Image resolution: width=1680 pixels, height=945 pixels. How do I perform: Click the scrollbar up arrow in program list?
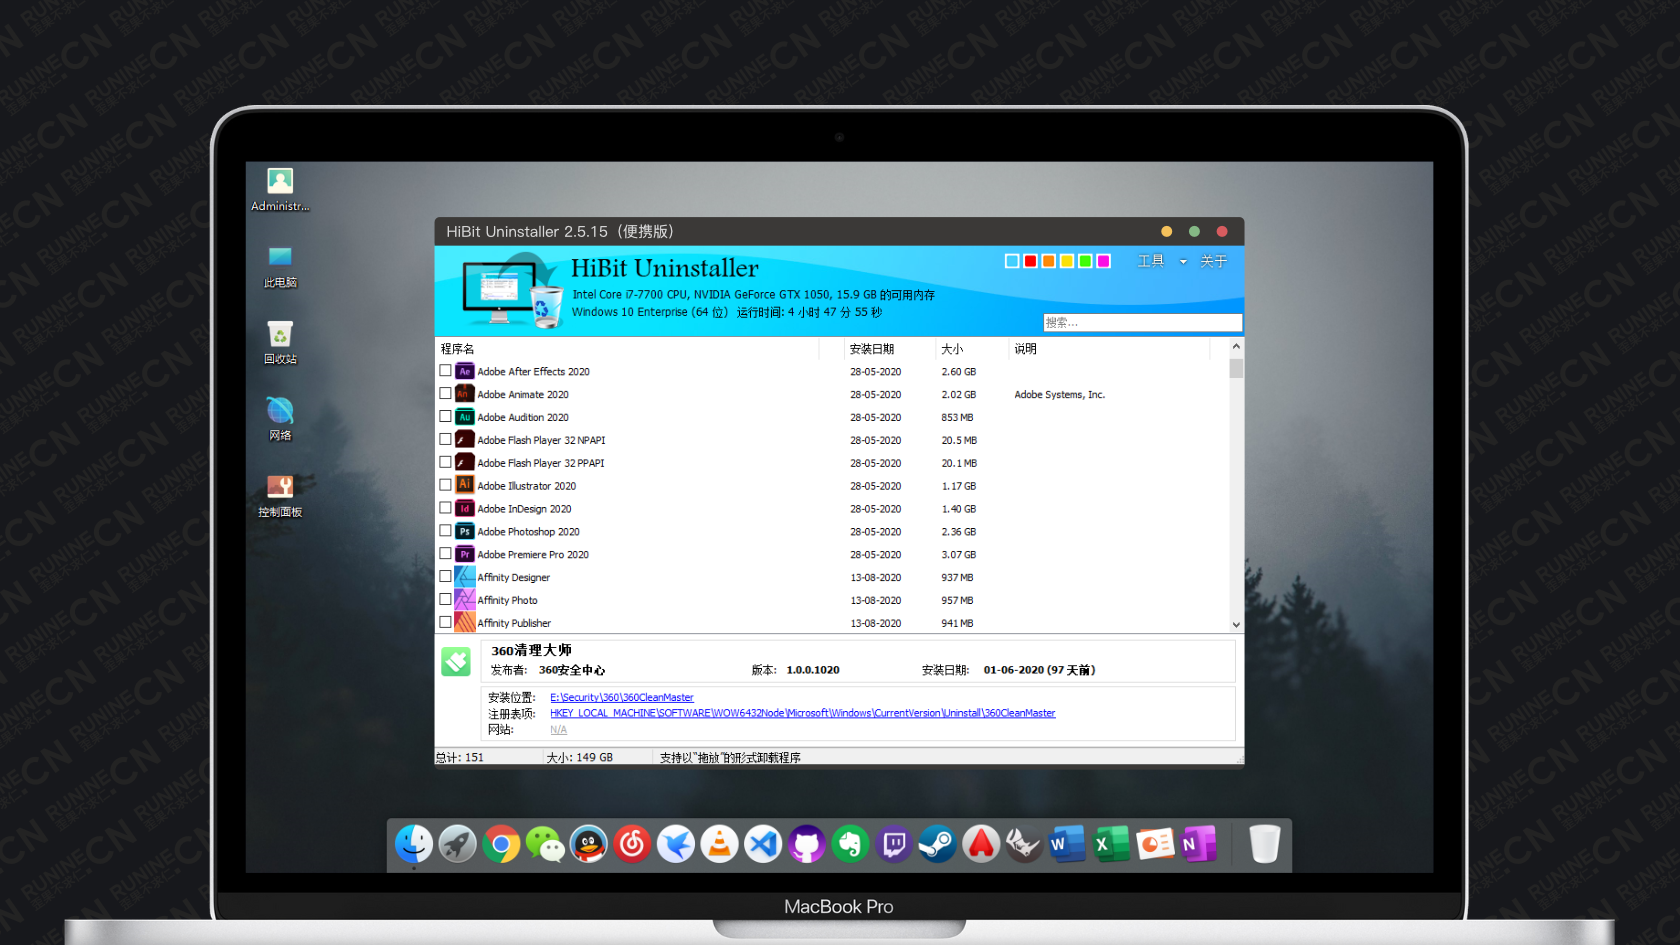tap(1236, 346)
